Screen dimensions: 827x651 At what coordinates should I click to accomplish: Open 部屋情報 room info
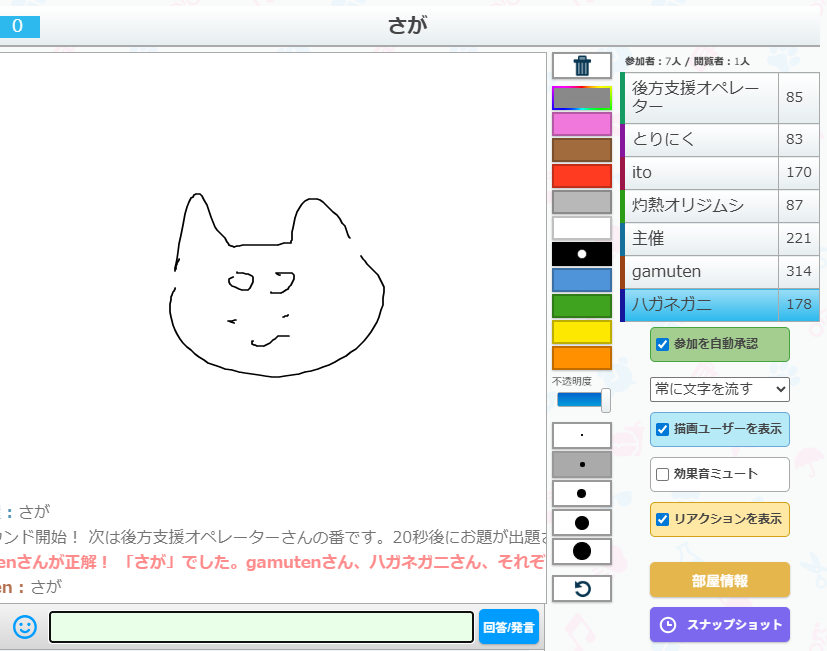pyautogui.click(x=719, y=580)
